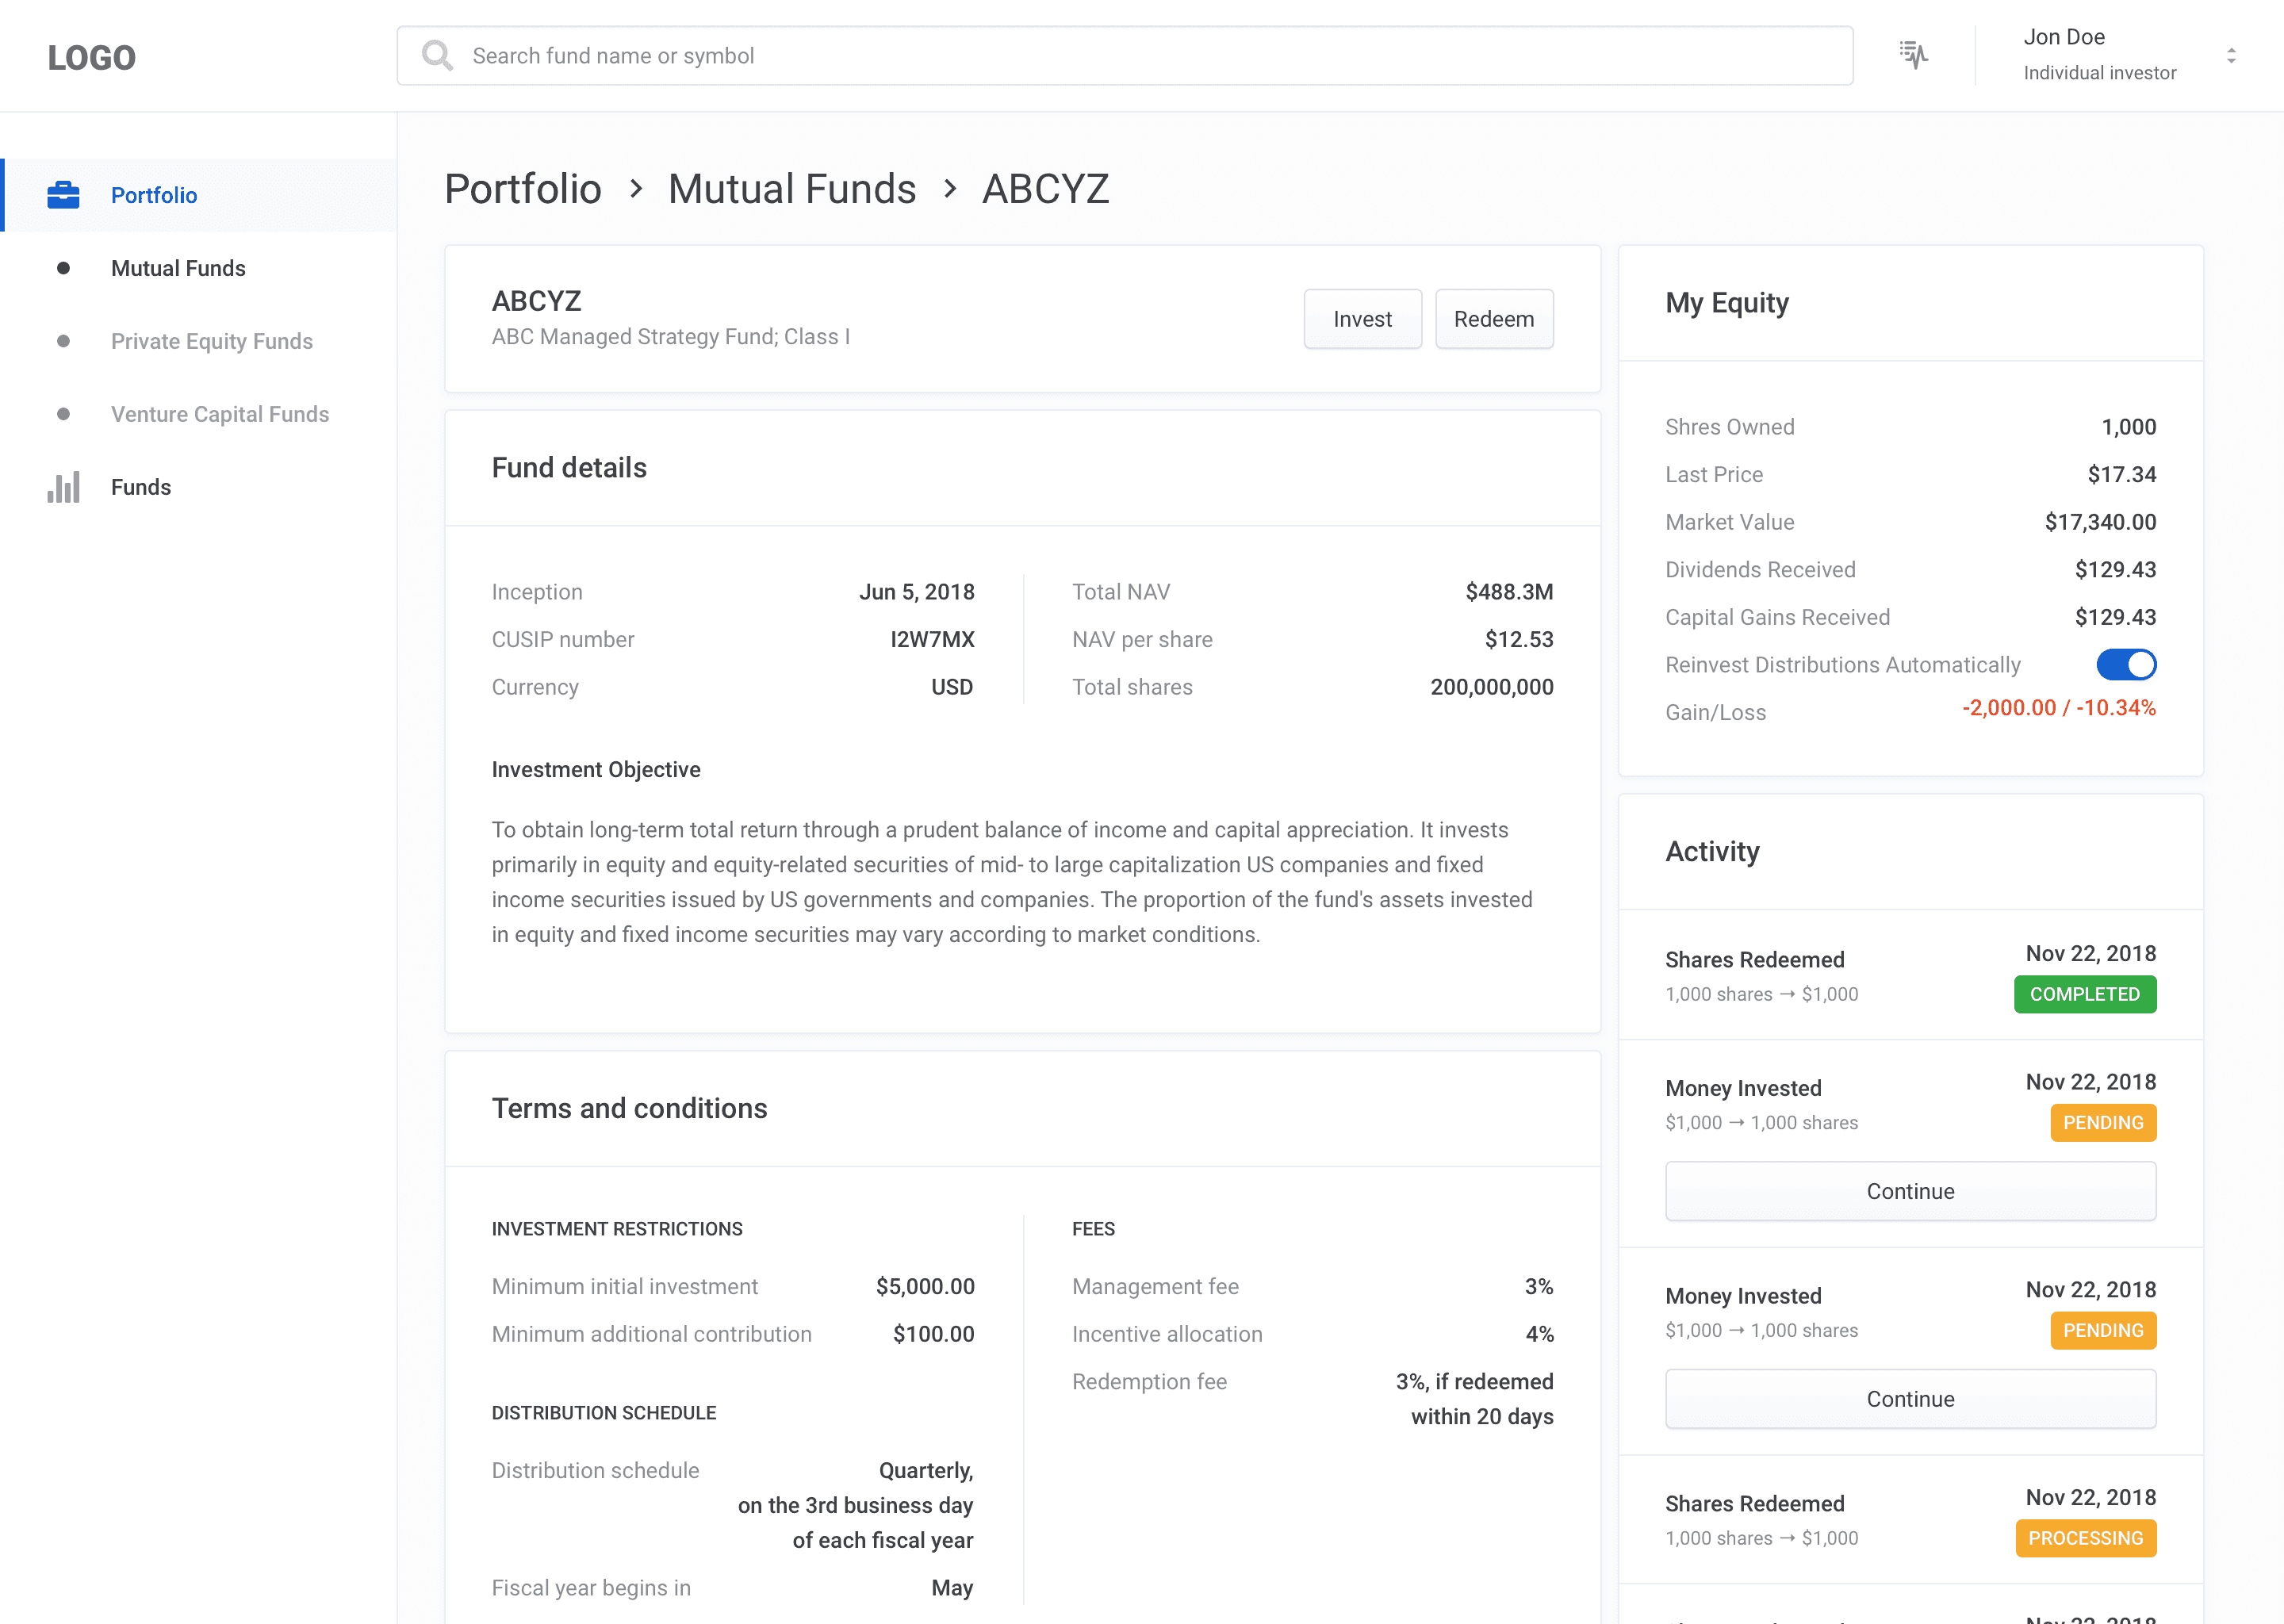Click the Venture Capital Funds bullet icon

click(x=63, y=414)
